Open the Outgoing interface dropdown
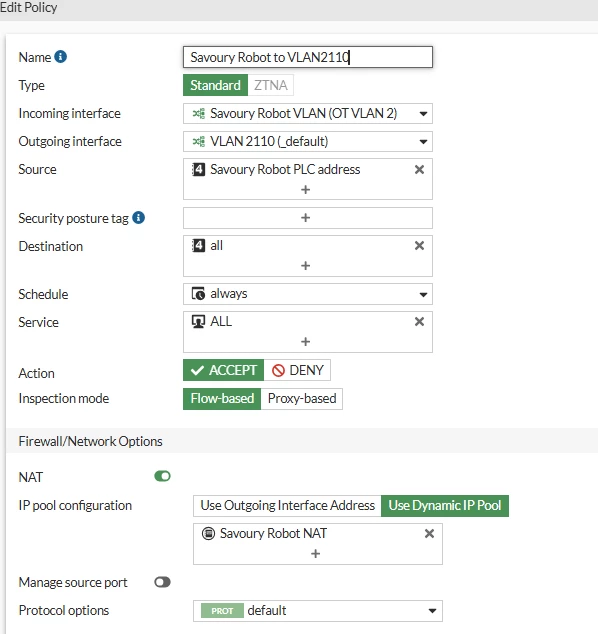Image resolution: width=598 pixels, height=634 pixels. point(308,142)
